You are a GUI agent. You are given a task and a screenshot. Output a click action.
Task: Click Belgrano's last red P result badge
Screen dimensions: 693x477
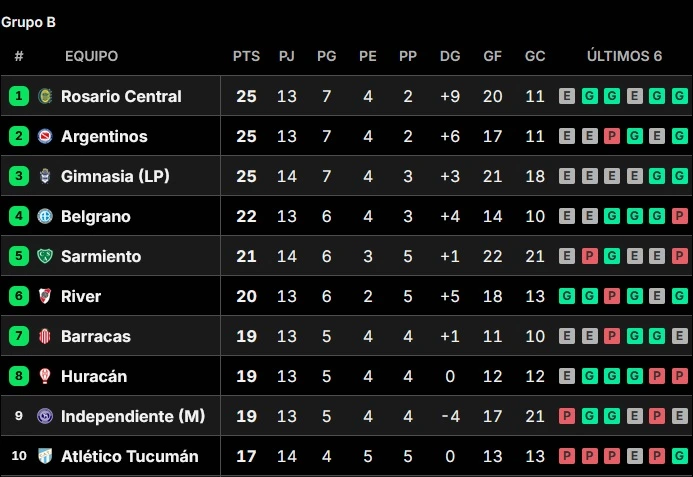tap(679, 216)
